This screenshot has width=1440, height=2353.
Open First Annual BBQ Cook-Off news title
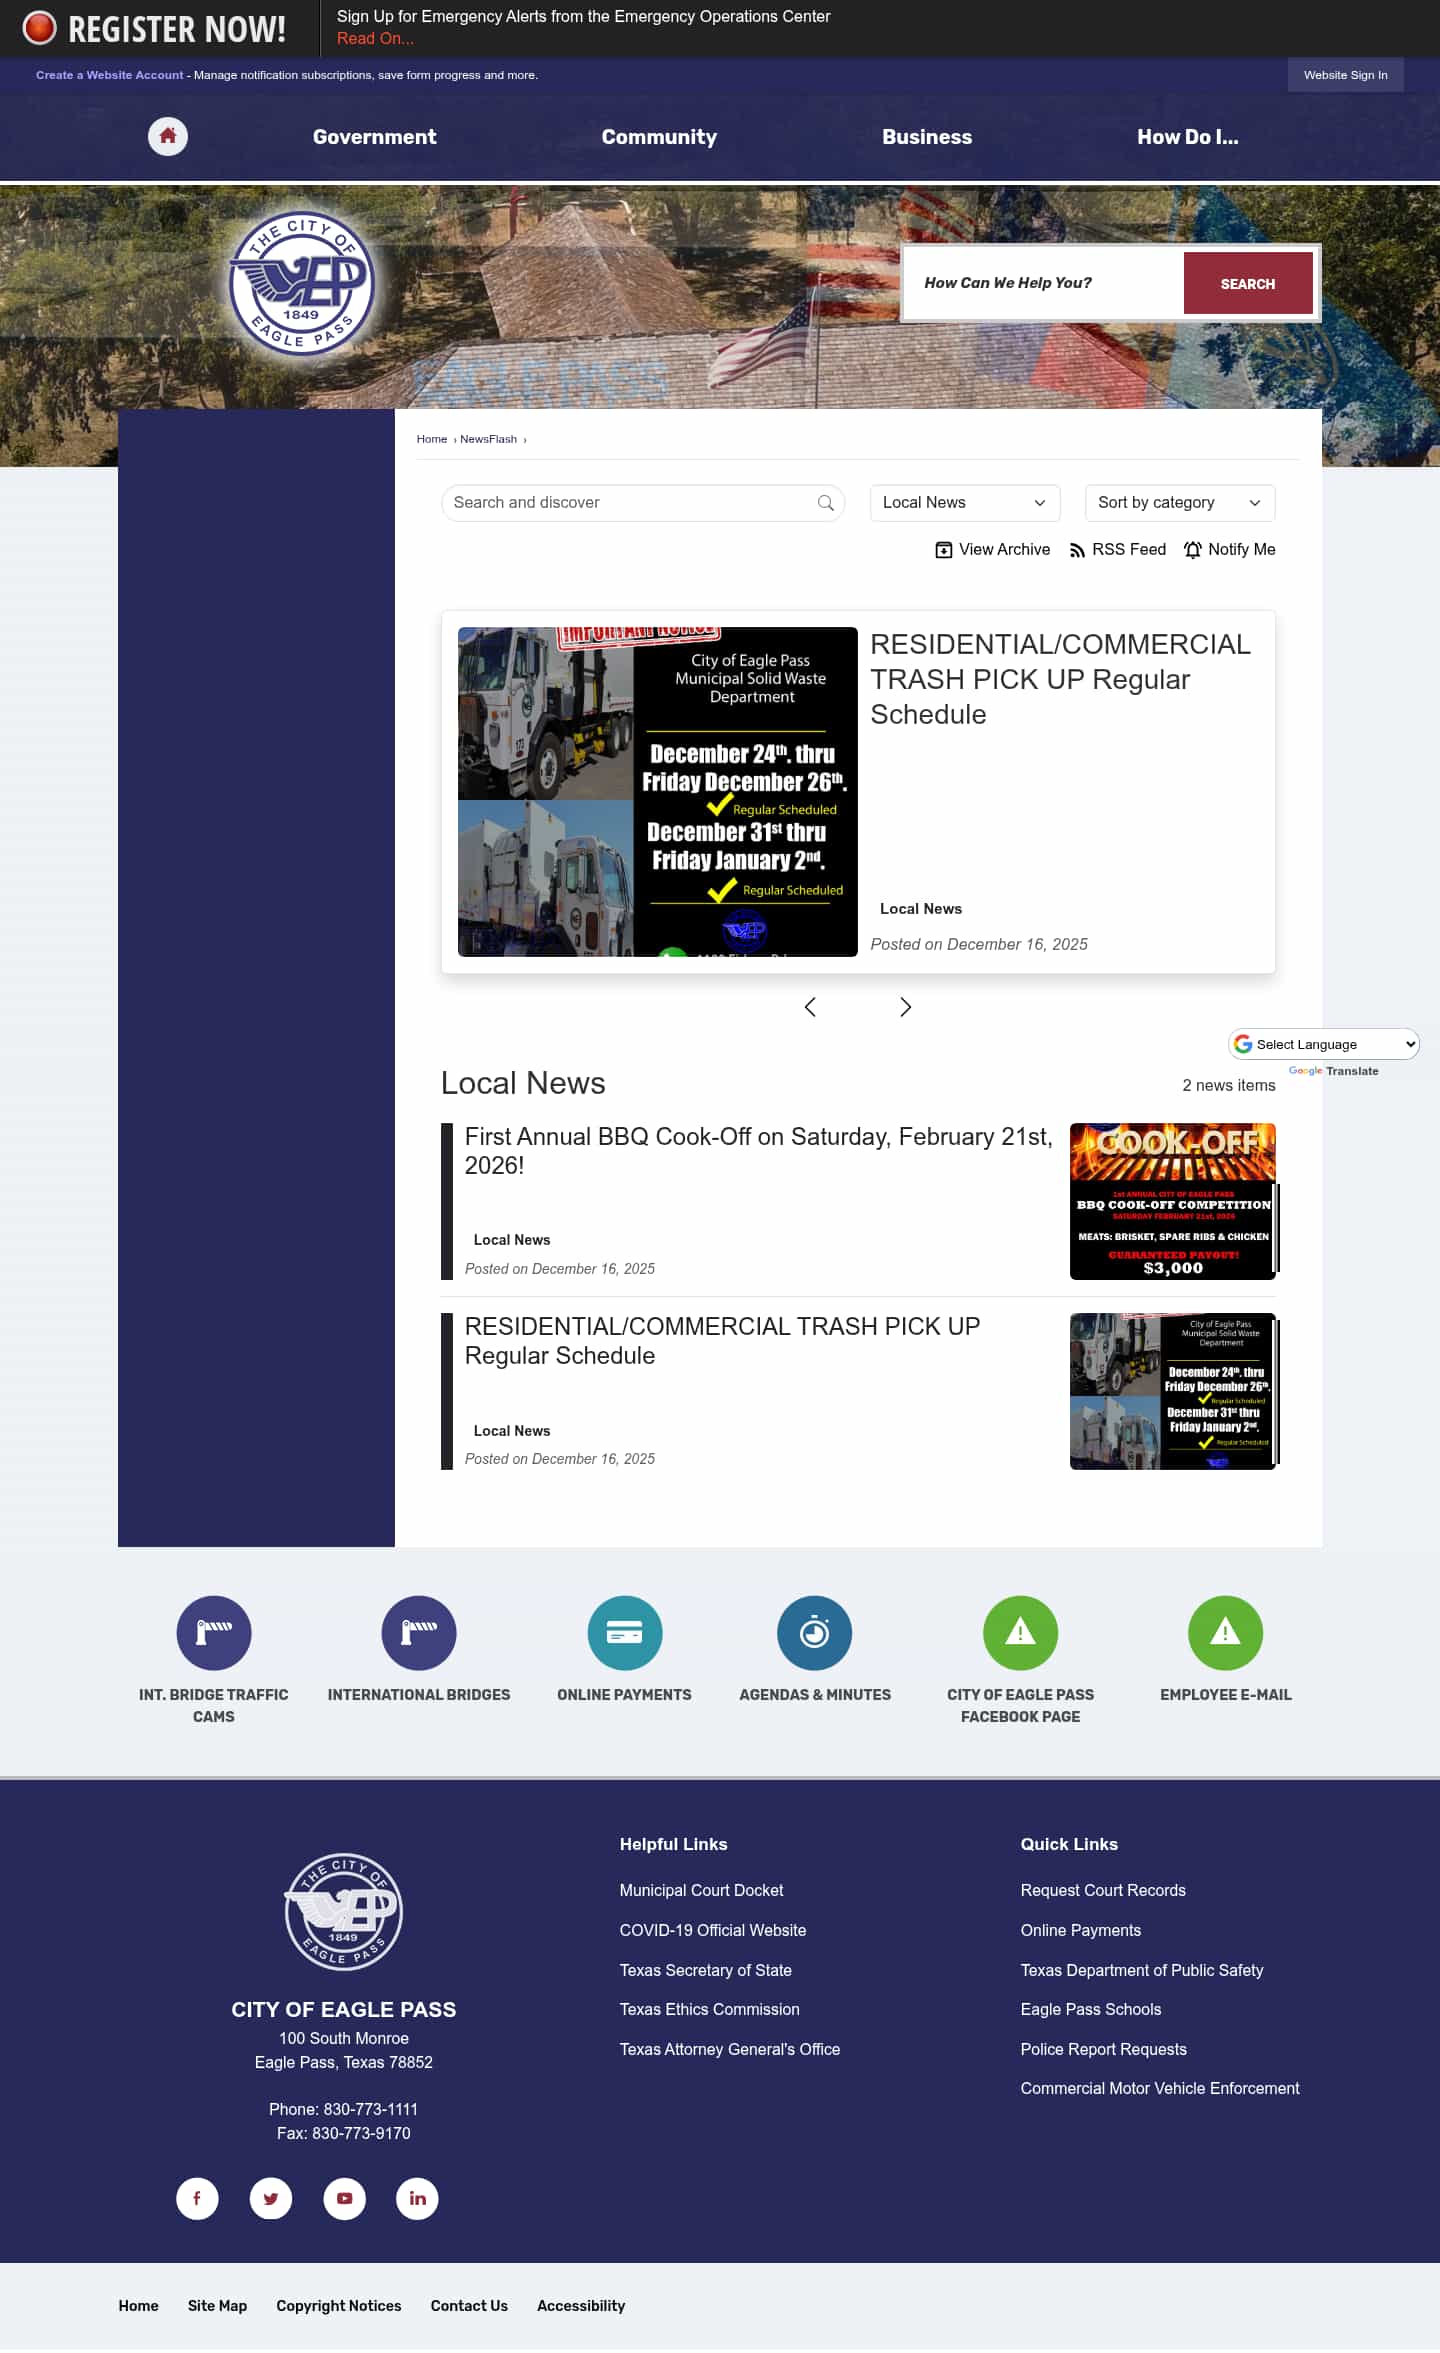point(758,1151)
